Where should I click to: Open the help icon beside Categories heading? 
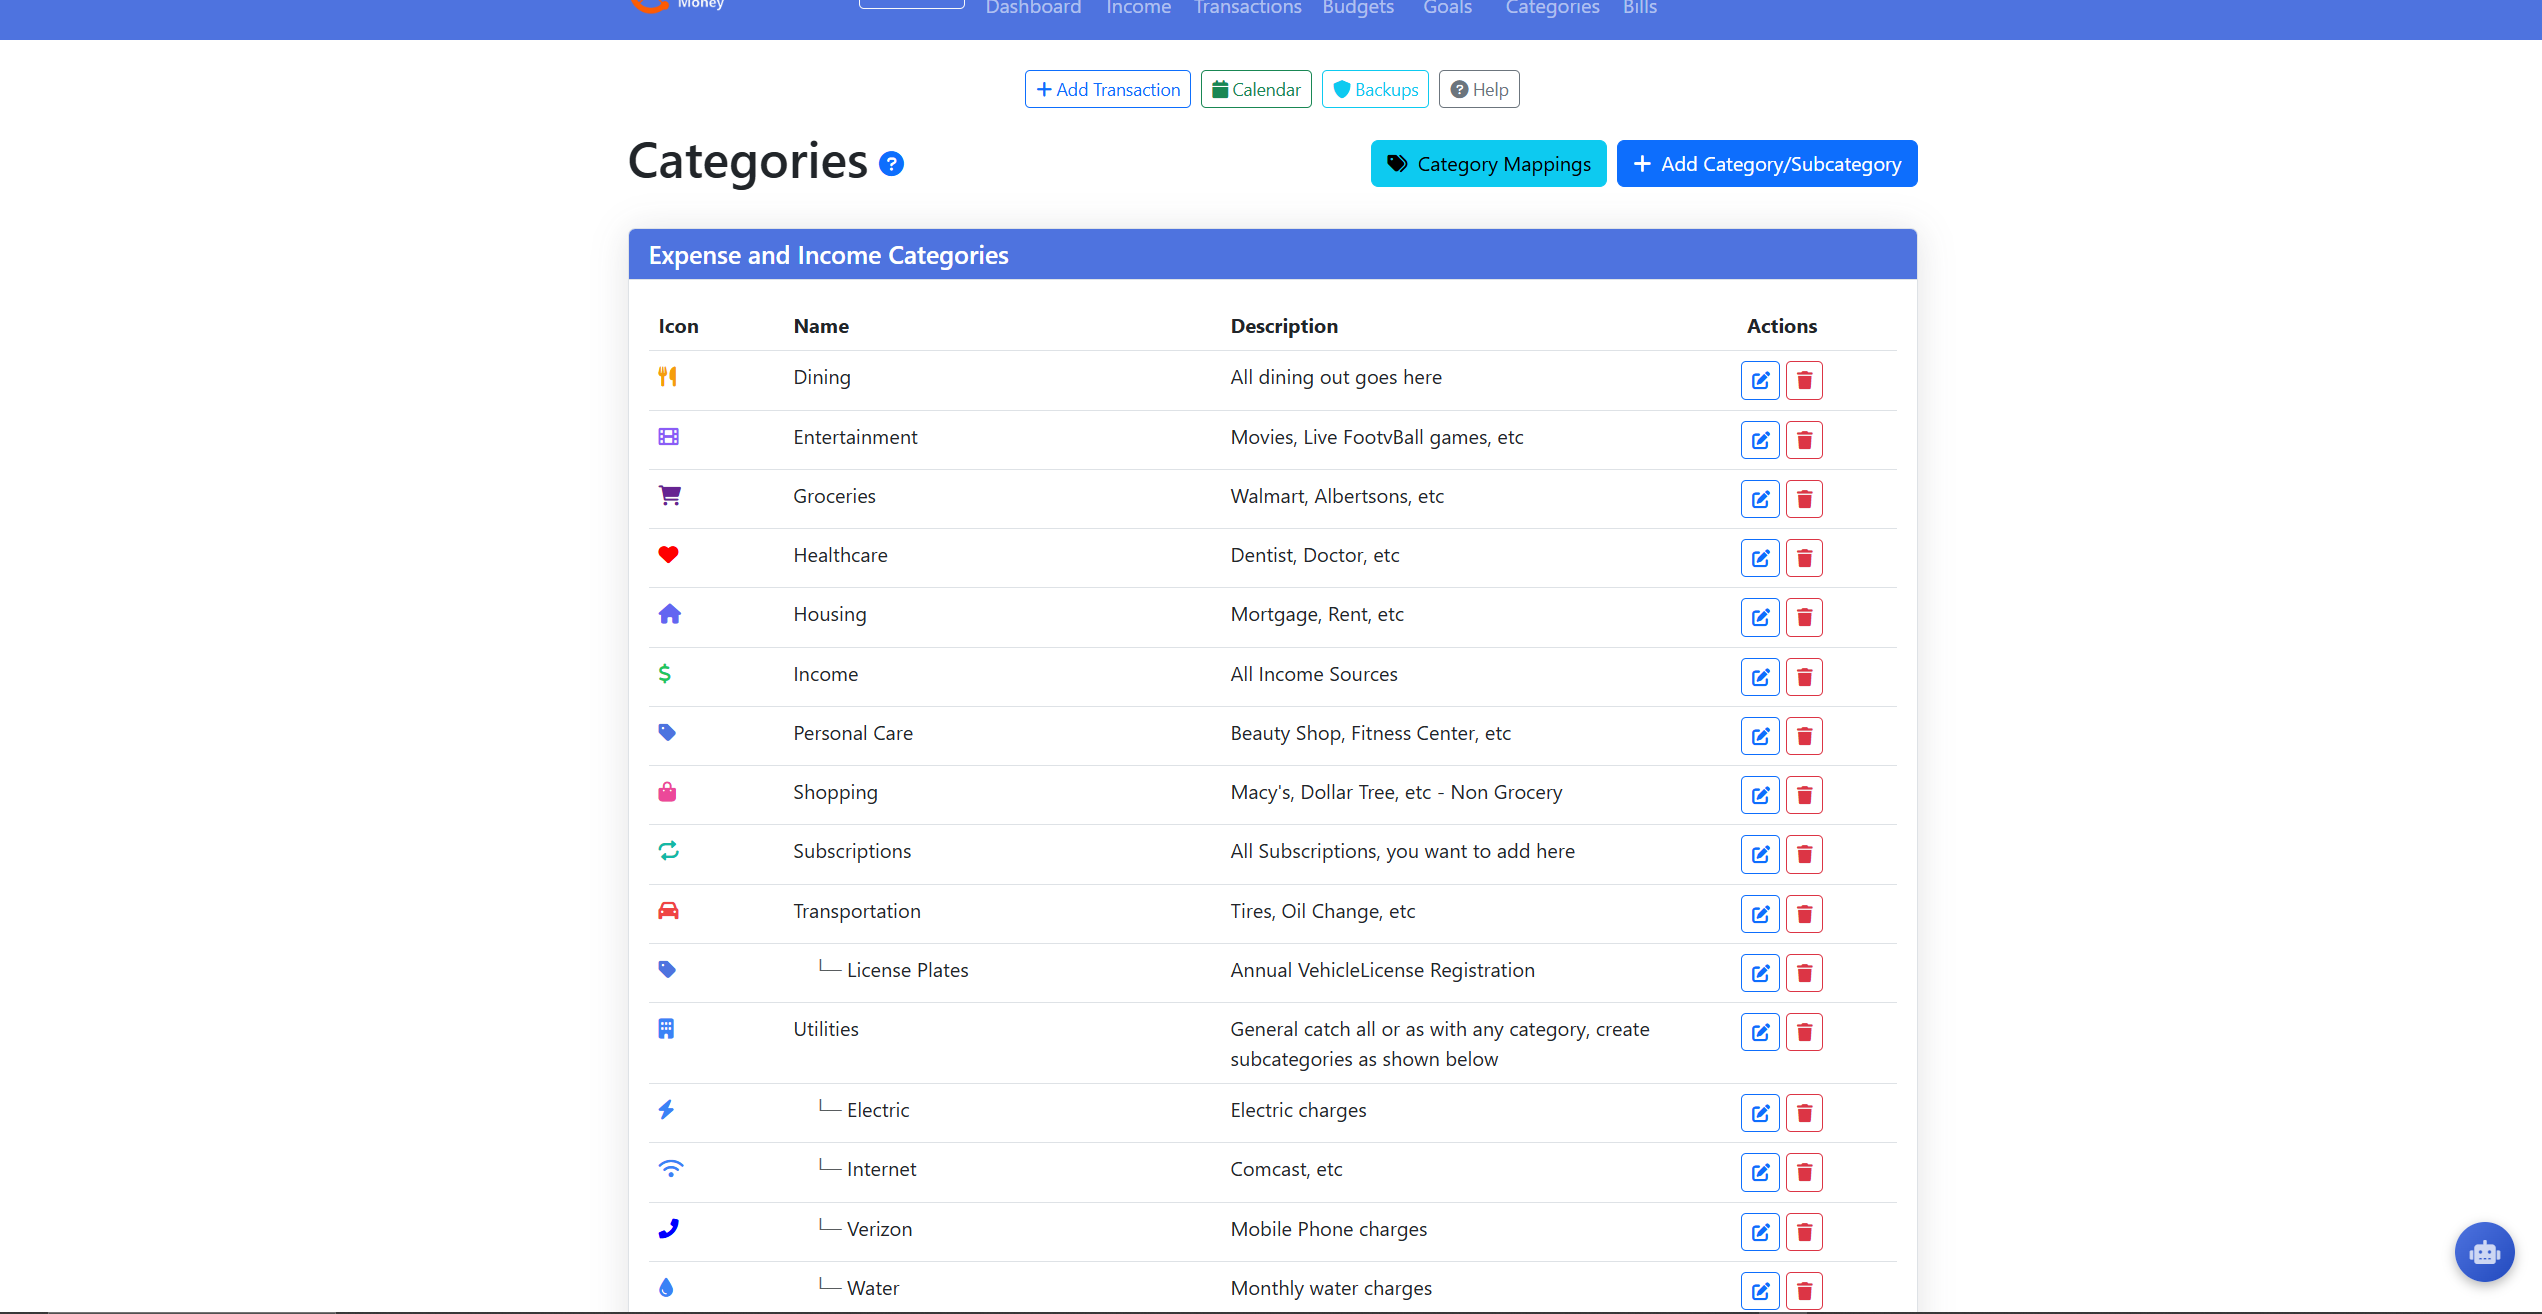891,163
